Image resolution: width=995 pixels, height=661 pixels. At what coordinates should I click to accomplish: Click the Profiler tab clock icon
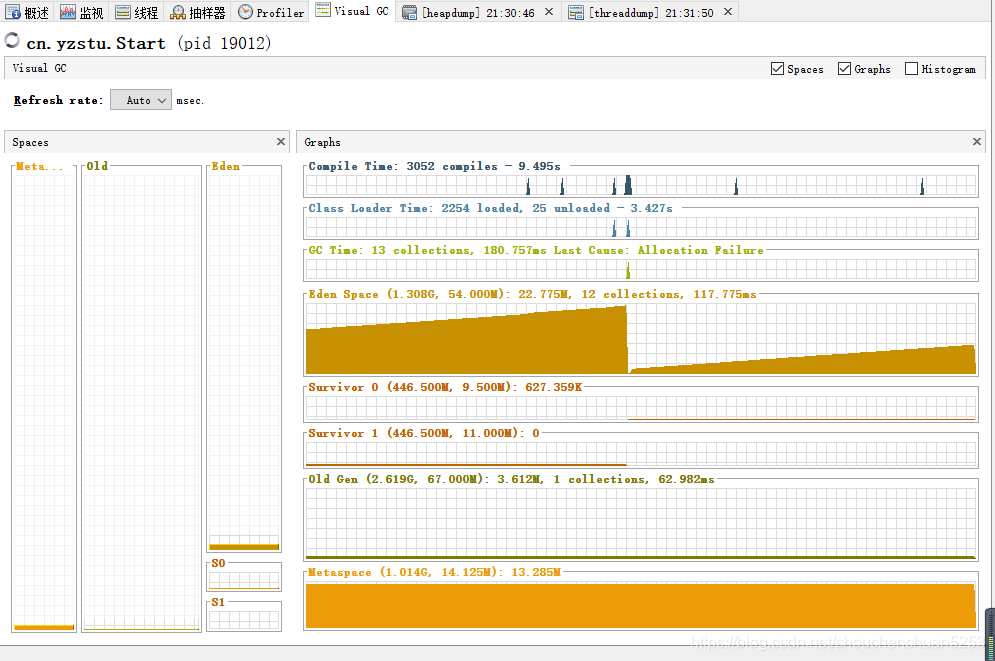[245, 11]
